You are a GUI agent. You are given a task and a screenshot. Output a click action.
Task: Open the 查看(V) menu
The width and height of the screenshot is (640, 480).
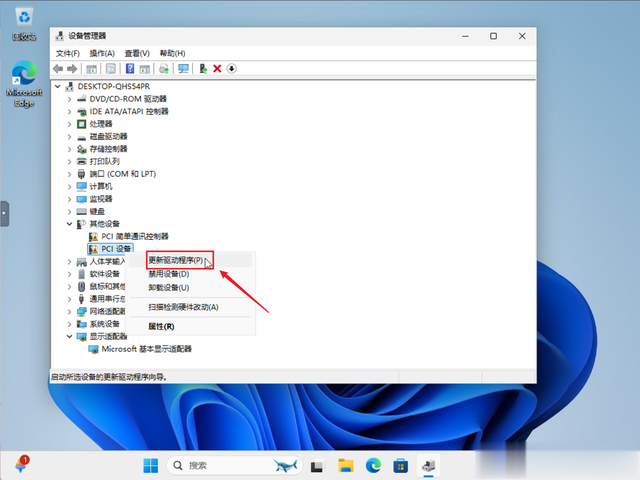tap(137, 53)
